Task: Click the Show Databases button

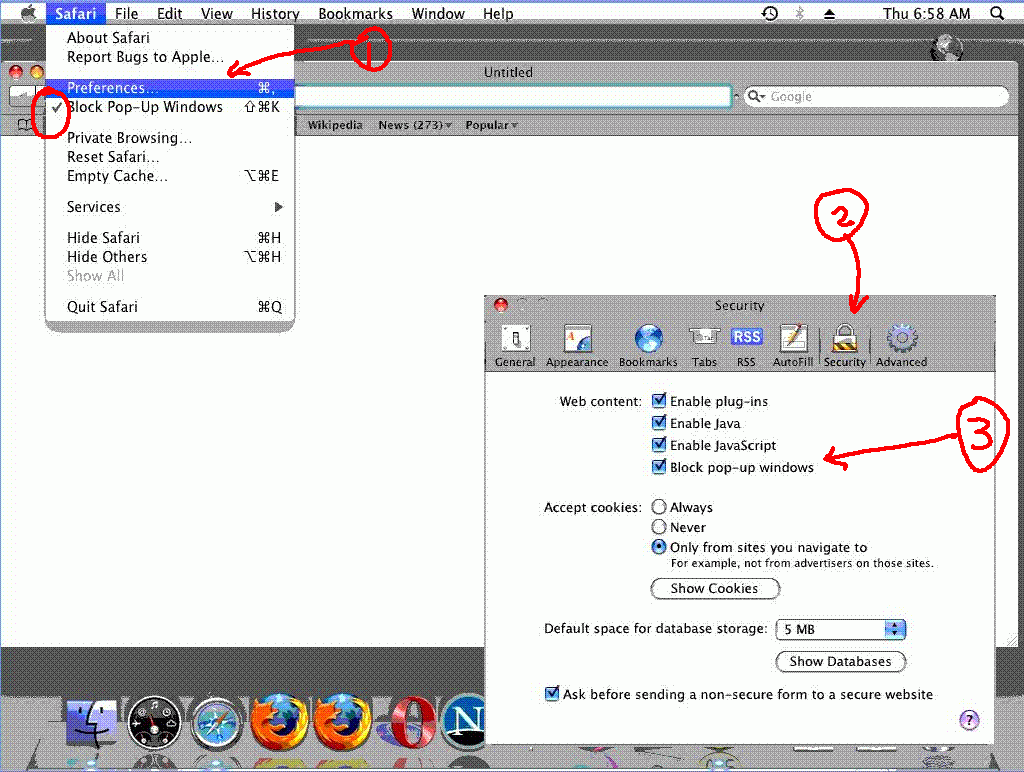Action: tap(840, 662)
